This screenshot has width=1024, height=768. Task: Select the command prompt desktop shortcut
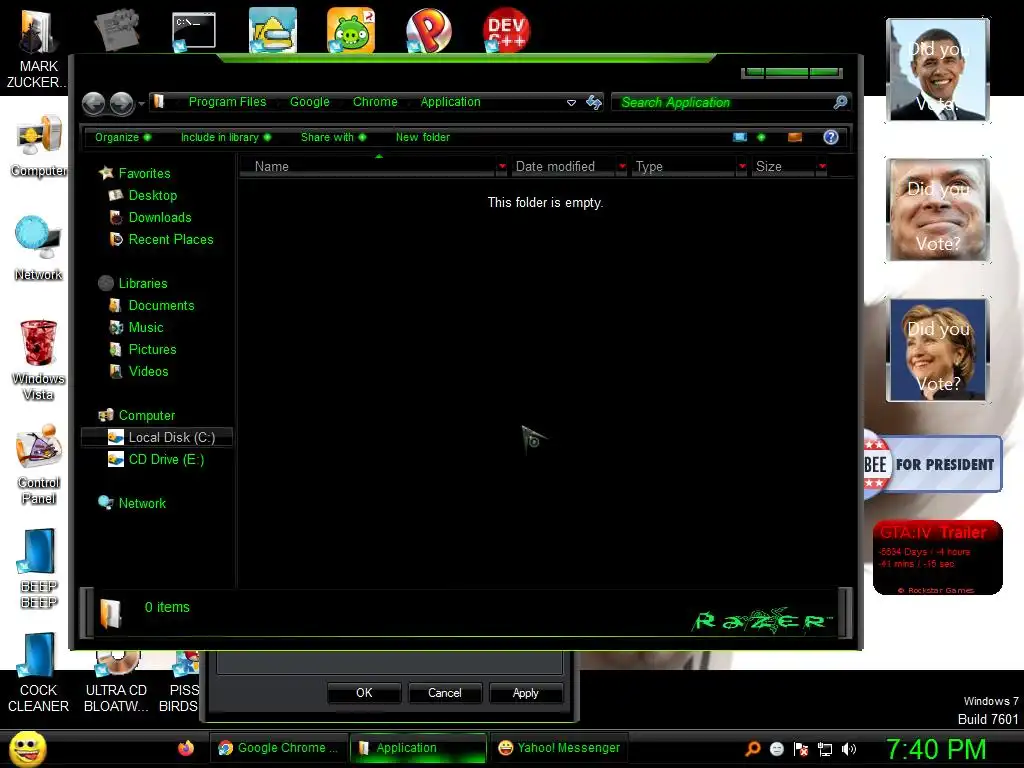(194, 31)
